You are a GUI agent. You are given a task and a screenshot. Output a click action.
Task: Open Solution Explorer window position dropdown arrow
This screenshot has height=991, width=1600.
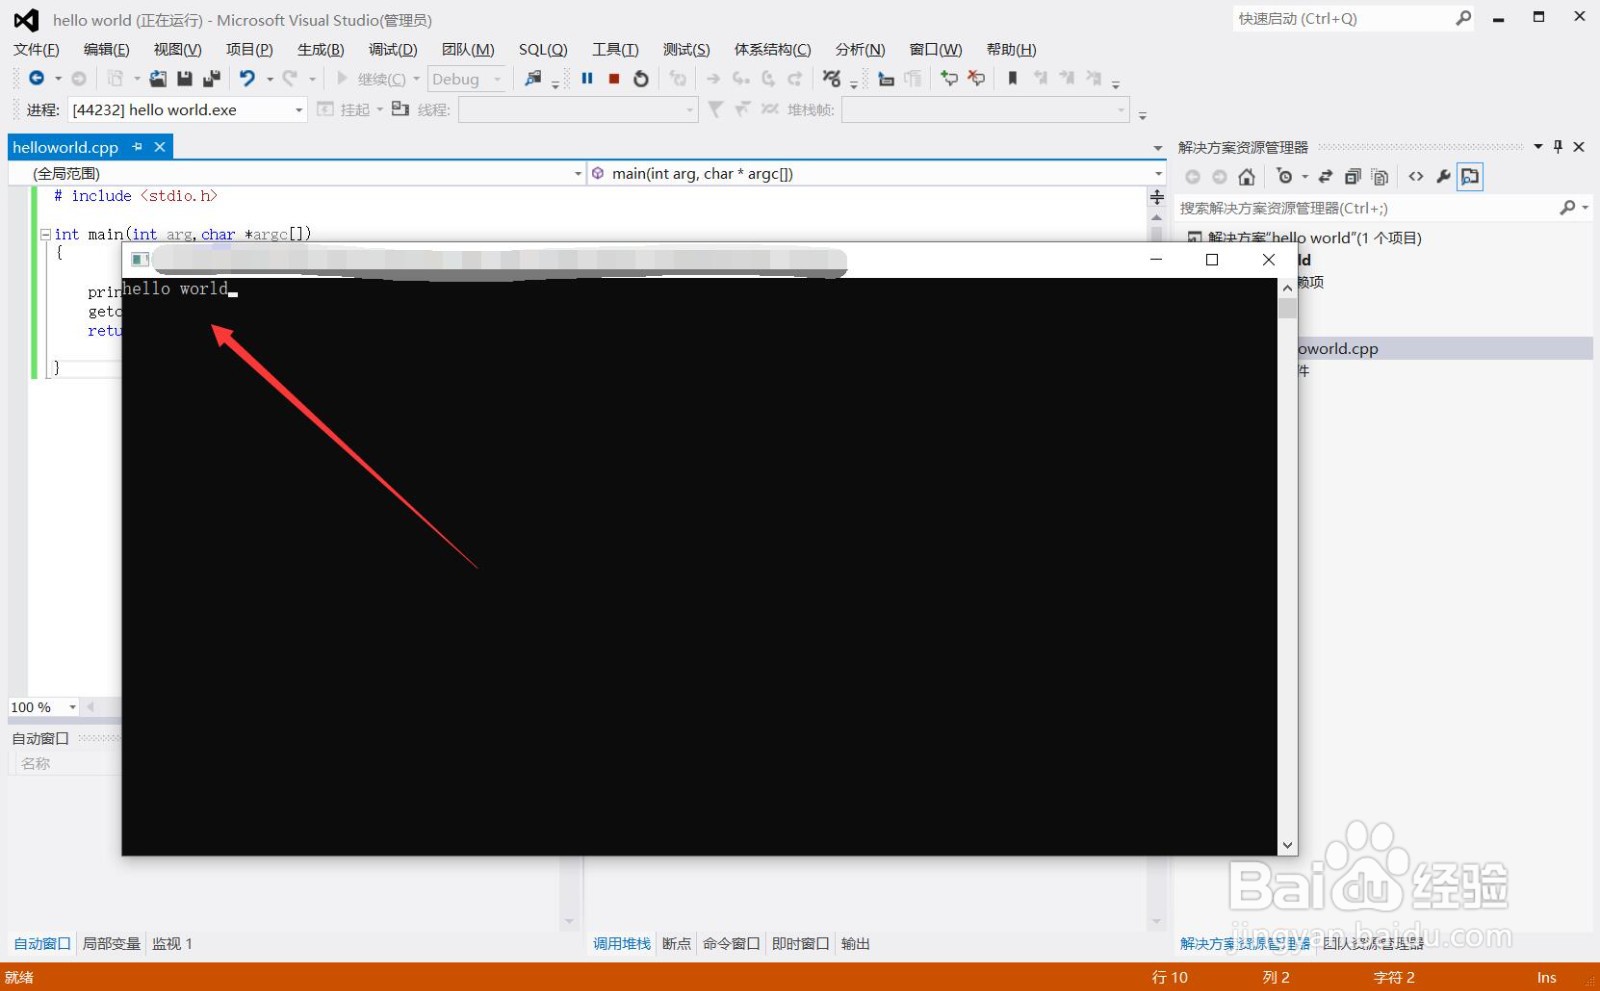(1538, 147)
